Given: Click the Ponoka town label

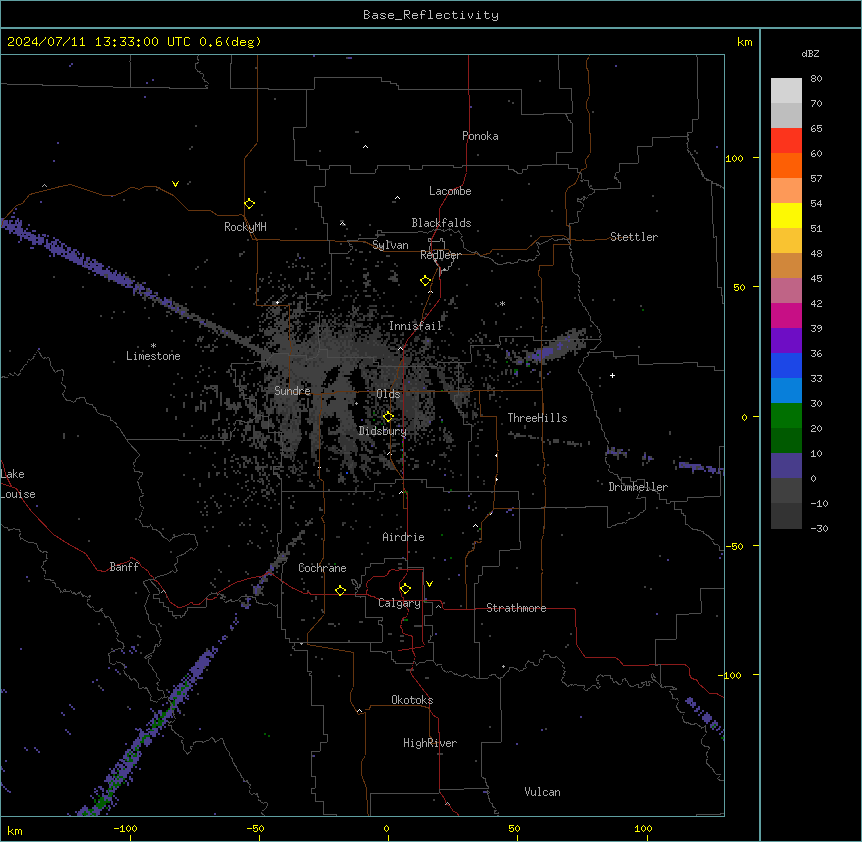Looking at the screenshot, I should pyautogui.click(x=480, y=136).
